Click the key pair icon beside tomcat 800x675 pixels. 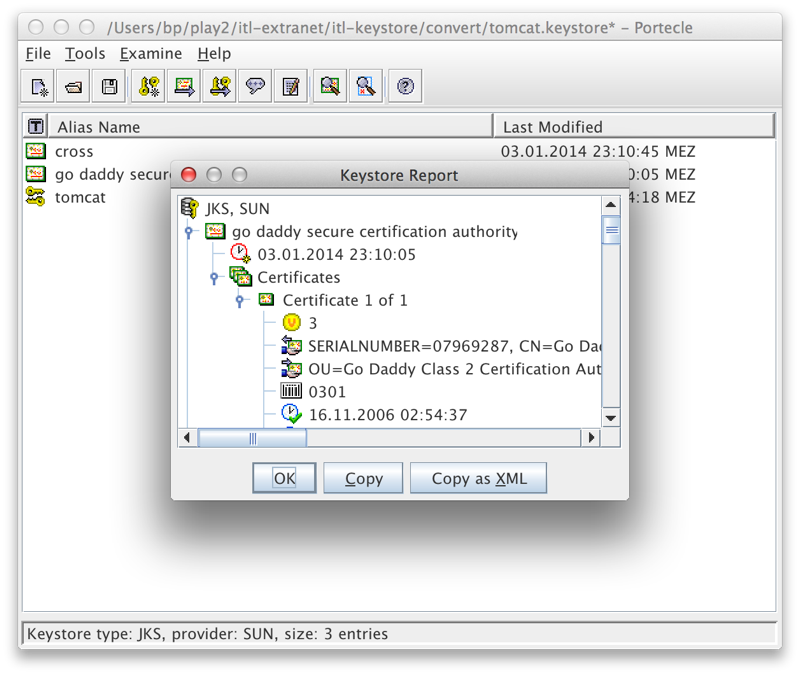[36, 196]
